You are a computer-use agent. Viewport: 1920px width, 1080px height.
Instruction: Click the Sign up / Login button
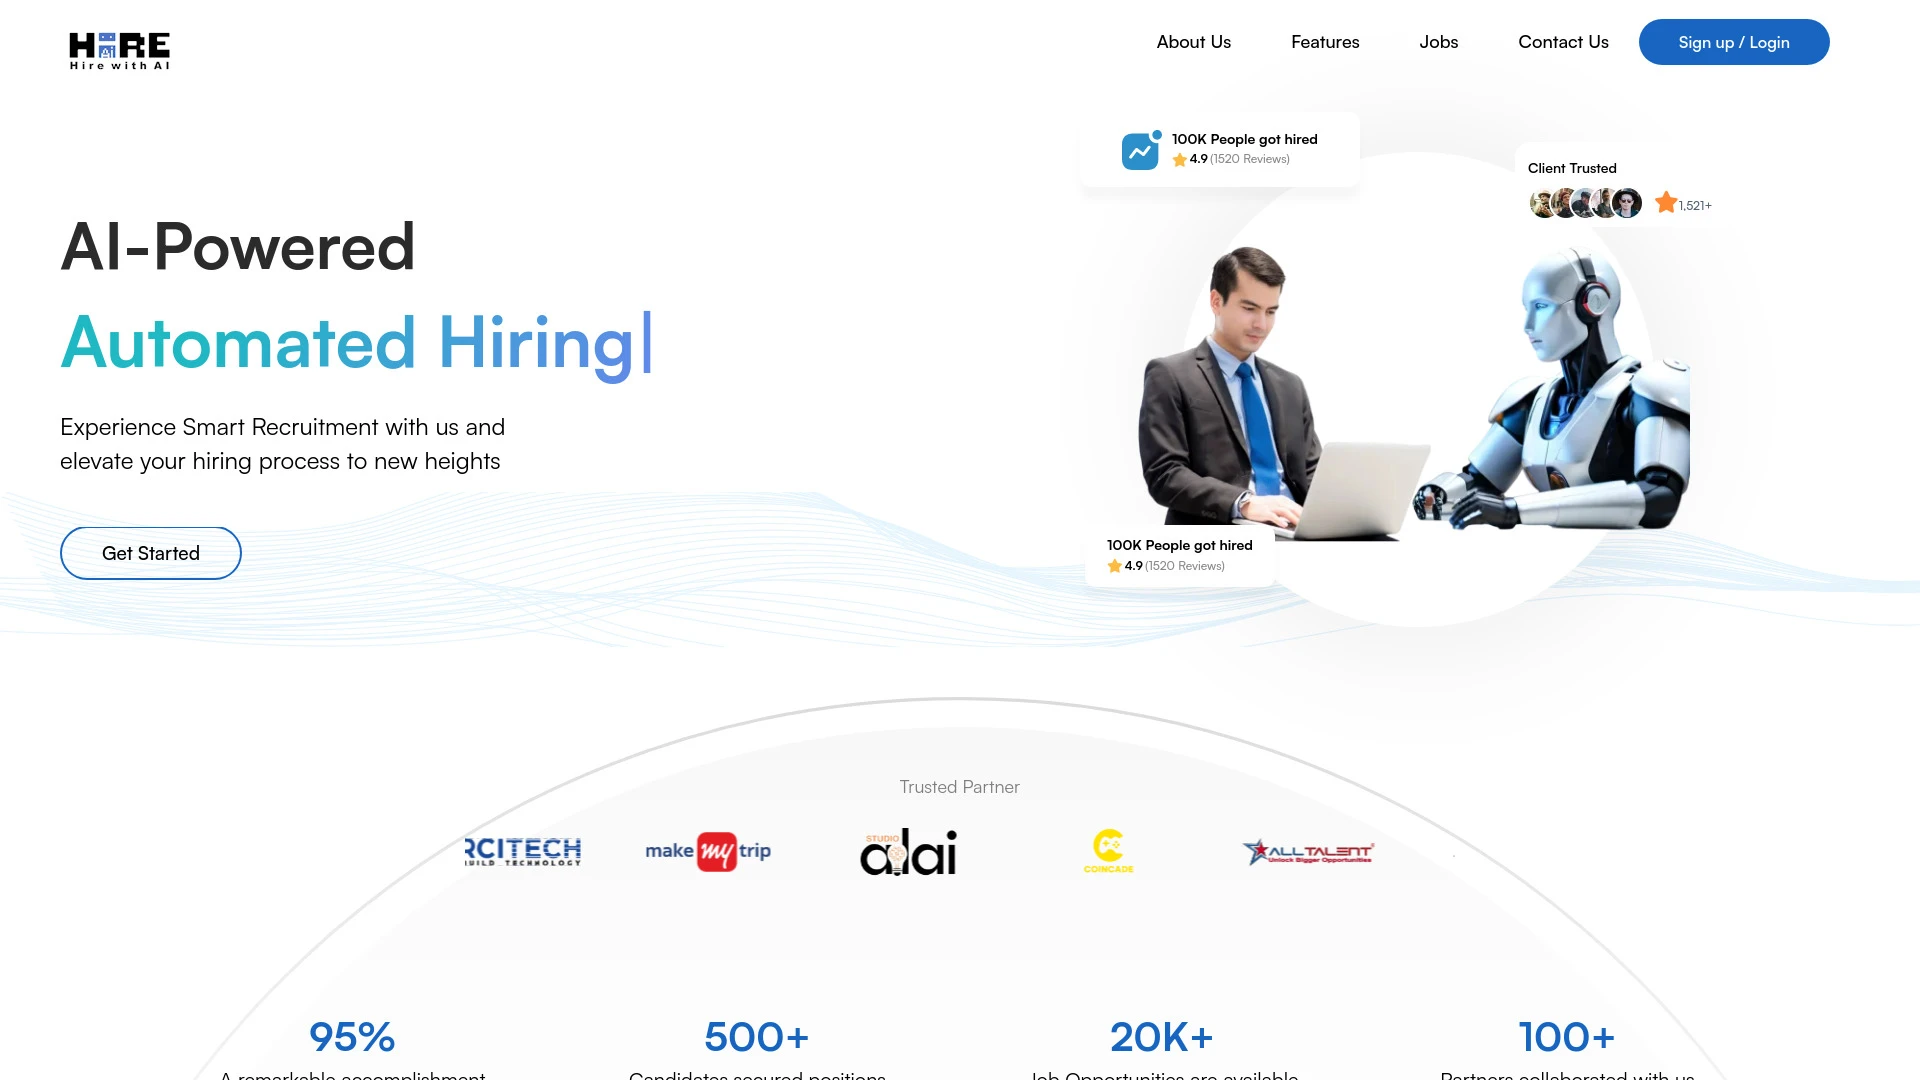(1734, 41)
